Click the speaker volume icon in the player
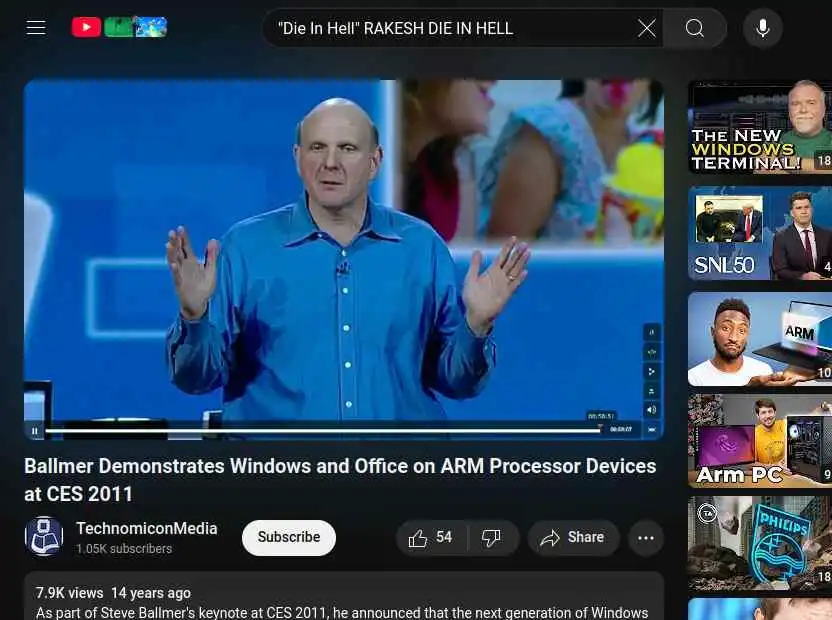832x620 pixels. [652, 410]
